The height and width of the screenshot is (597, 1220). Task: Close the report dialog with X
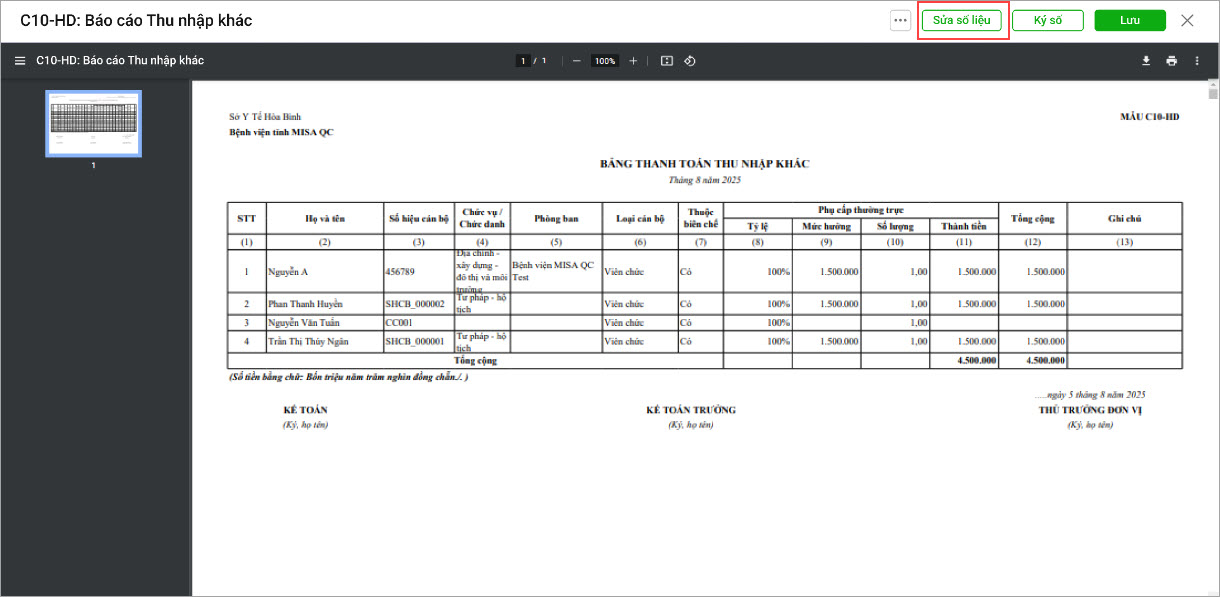tap(1187, 21)
